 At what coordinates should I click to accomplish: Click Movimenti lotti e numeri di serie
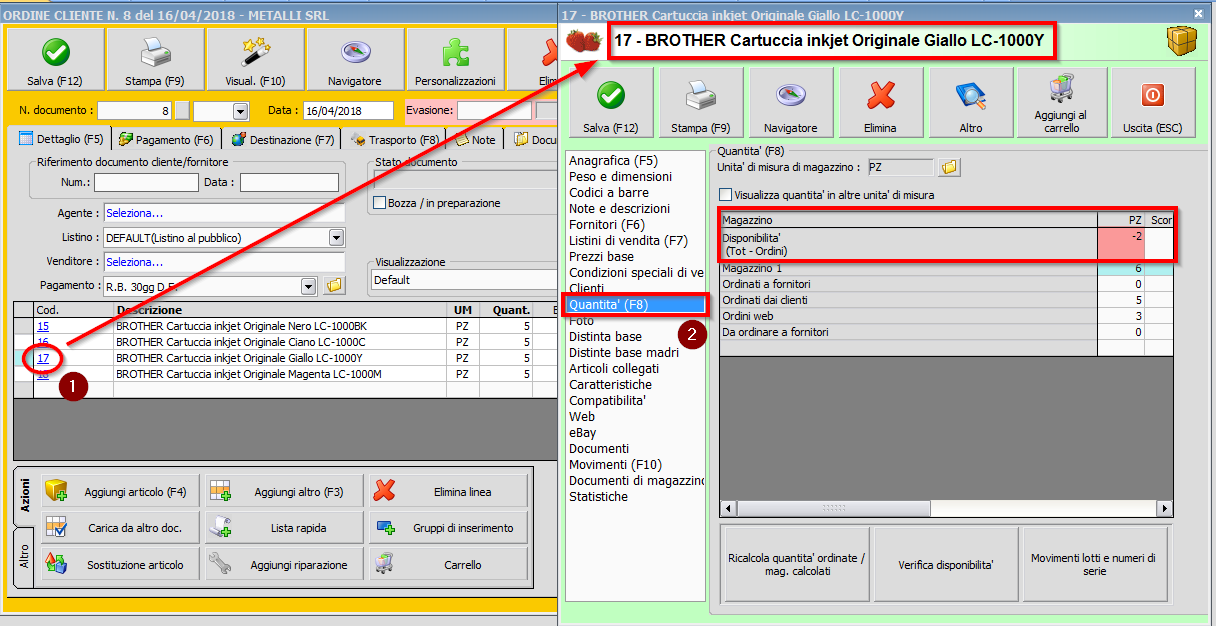[1094, 564]
